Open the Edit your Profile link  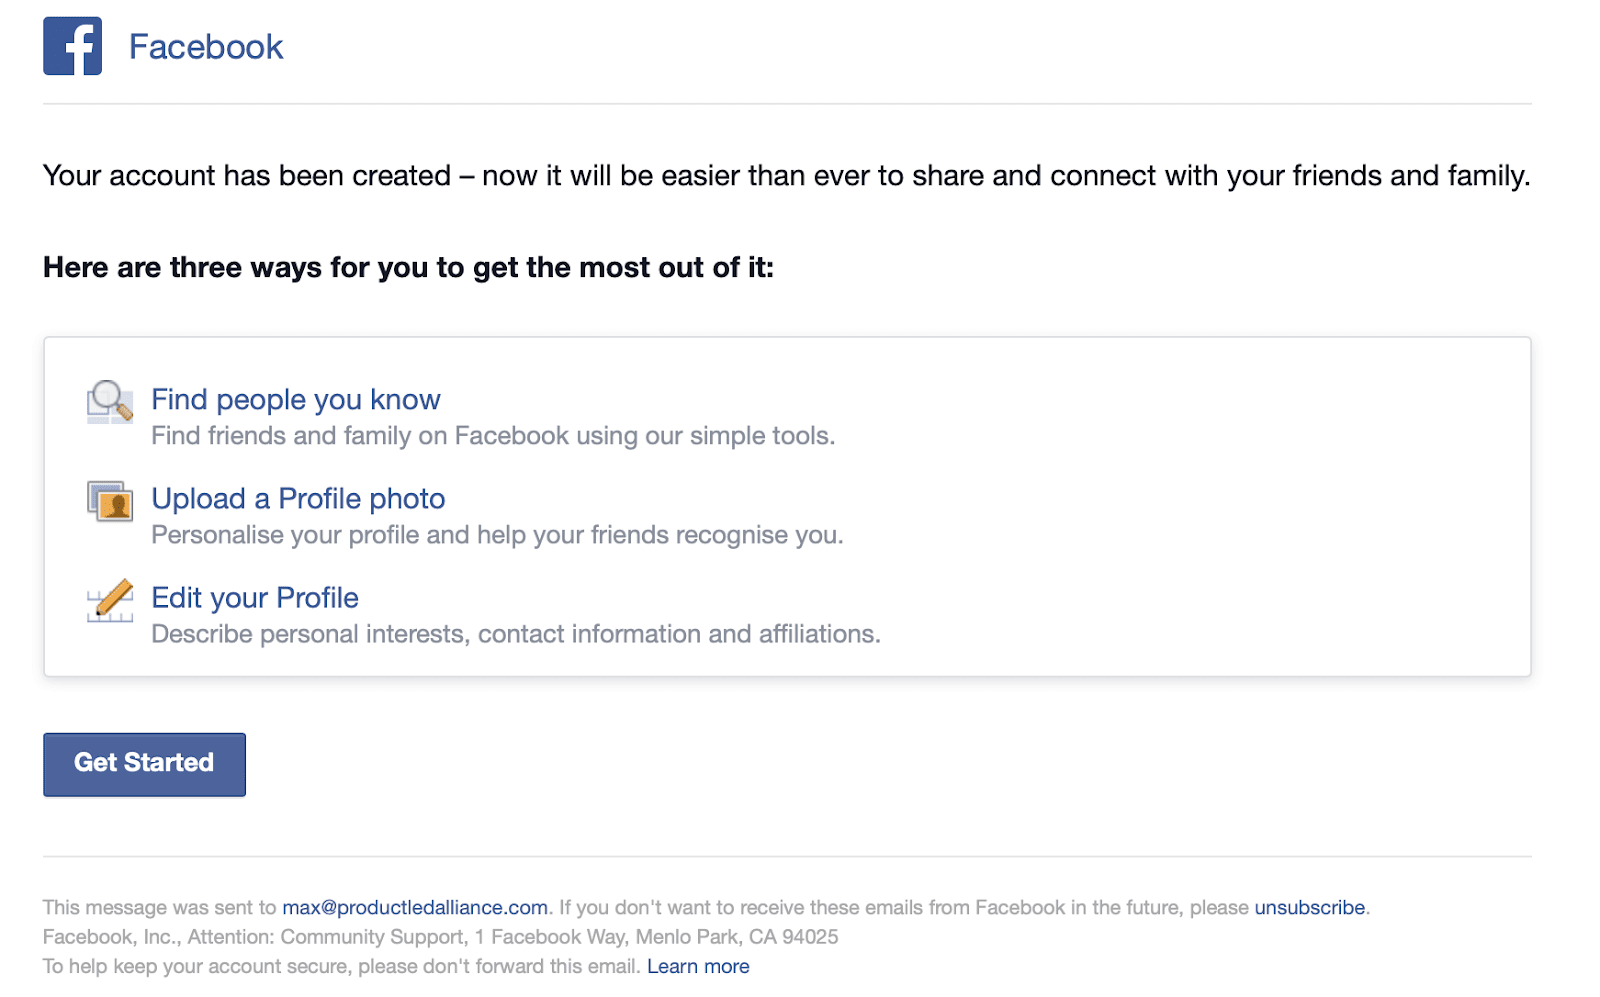point(254,597)
